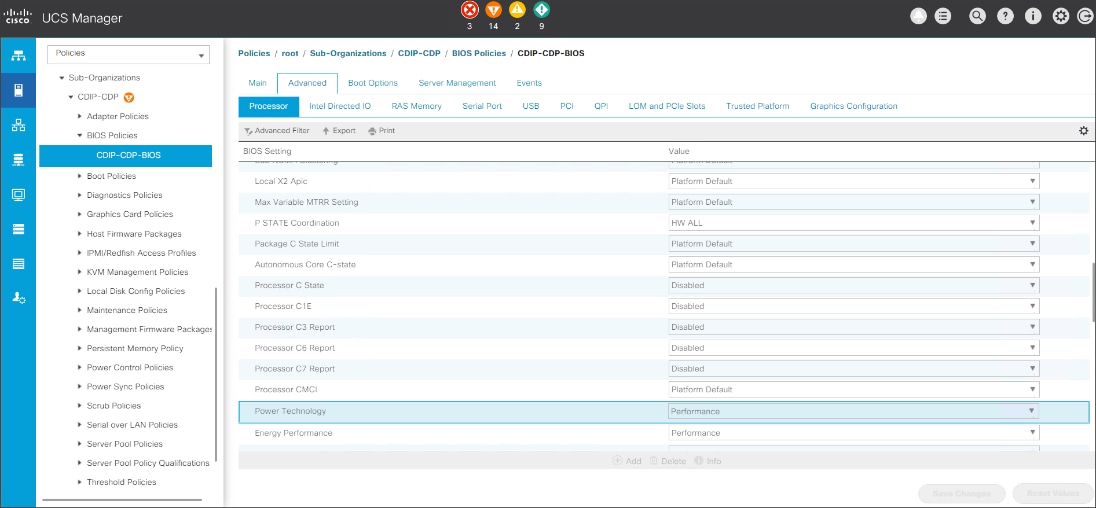This screenshot has width=1096, height=508.
Task: Open Processor C3 Report dropdown
Action: [x=853, y=327]
